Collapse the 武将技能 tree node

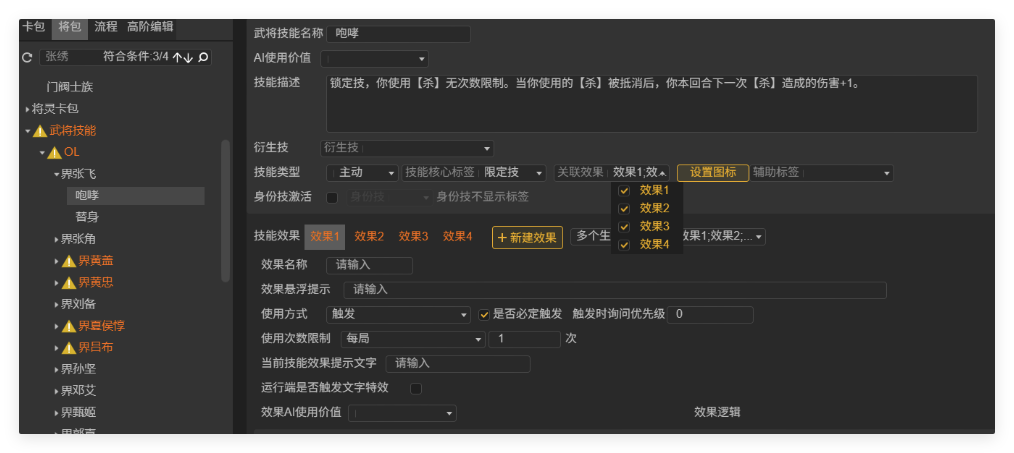pos(28,131)
